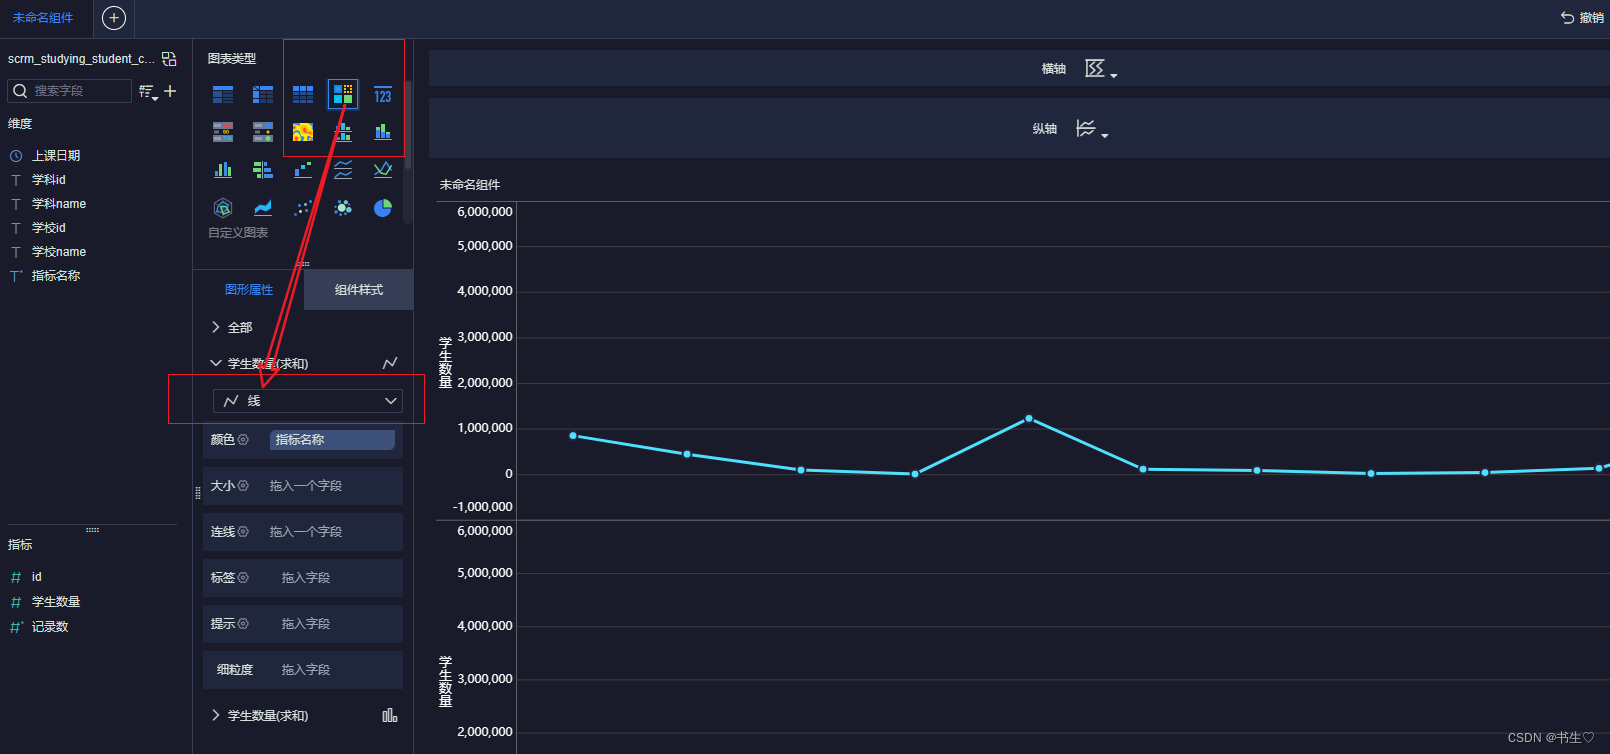
Task: Open color setting gear icon
Action: (x=243, y=440)
